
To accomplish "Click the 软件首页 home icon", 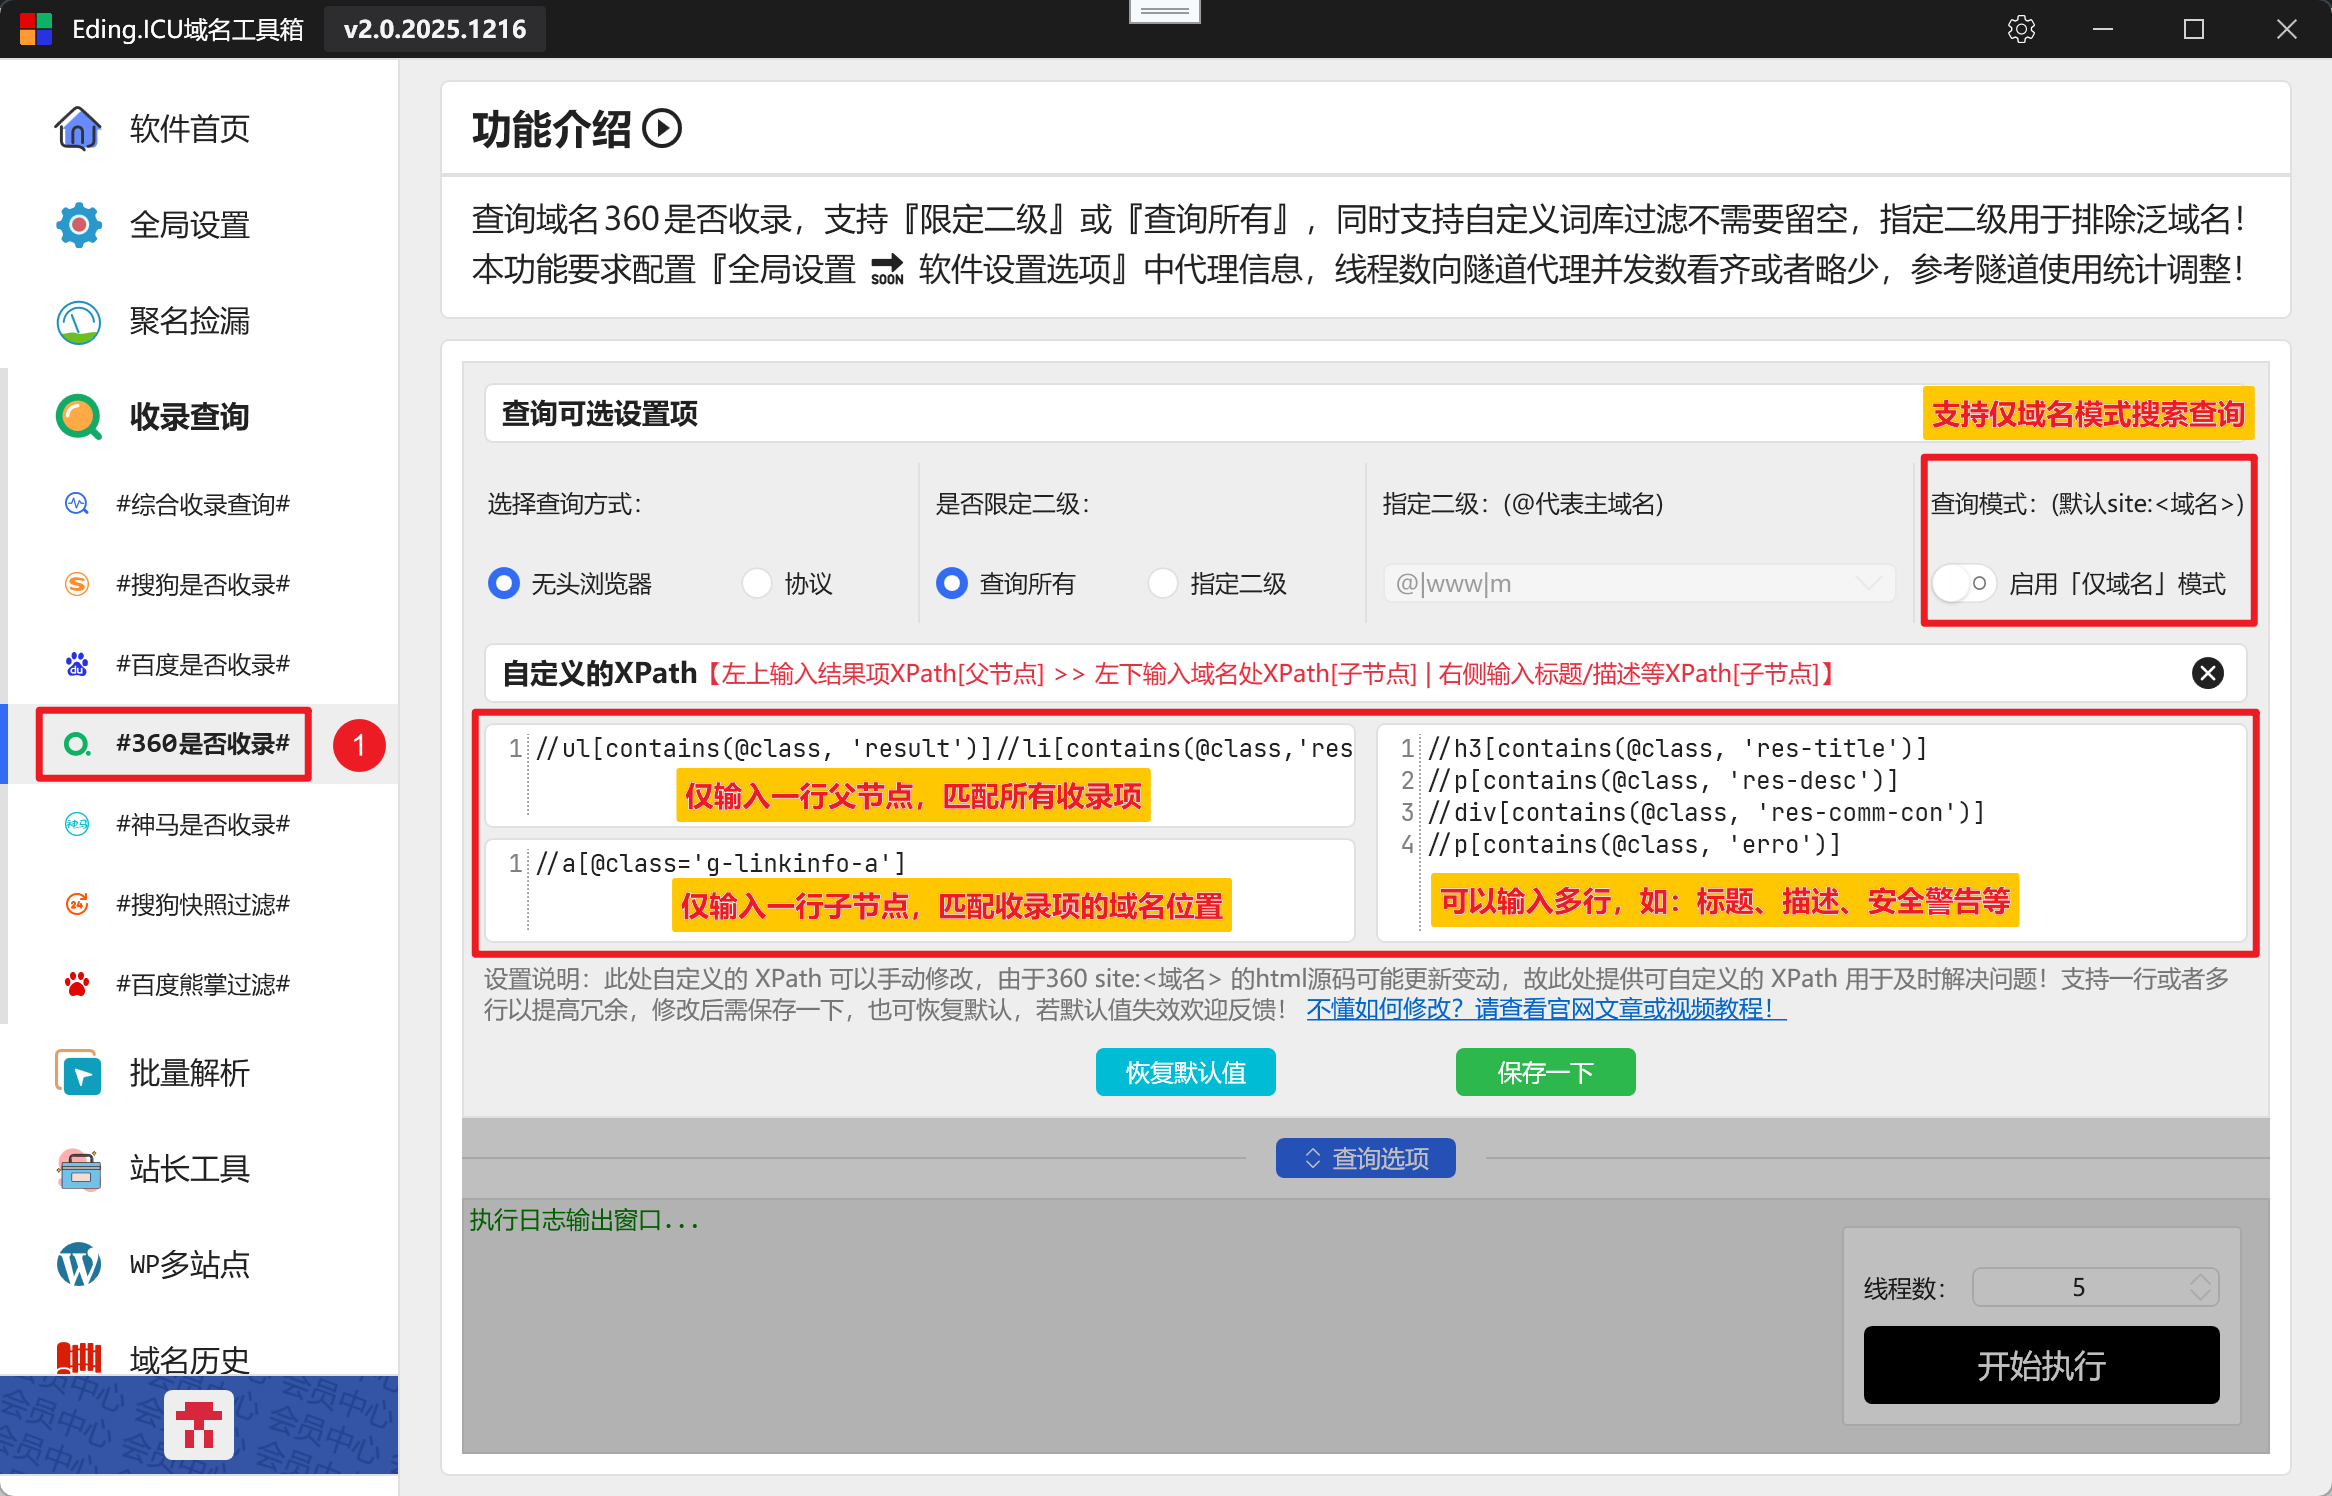I will (x=78, y=128).
